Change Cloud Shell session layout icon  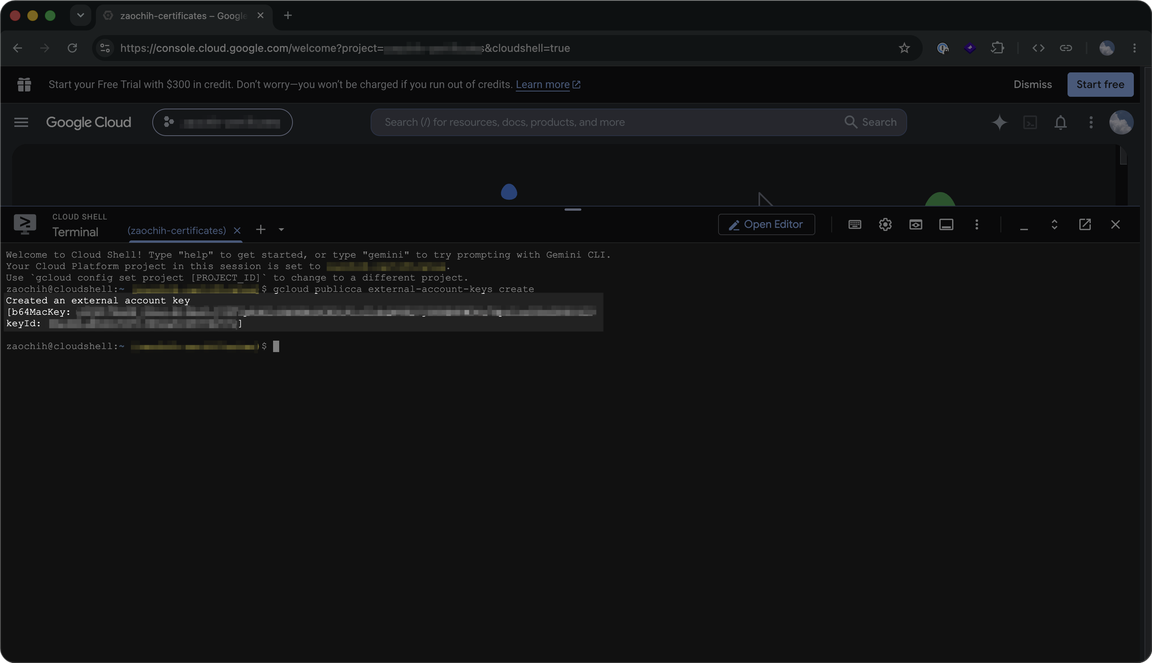(x=946, y=224)
